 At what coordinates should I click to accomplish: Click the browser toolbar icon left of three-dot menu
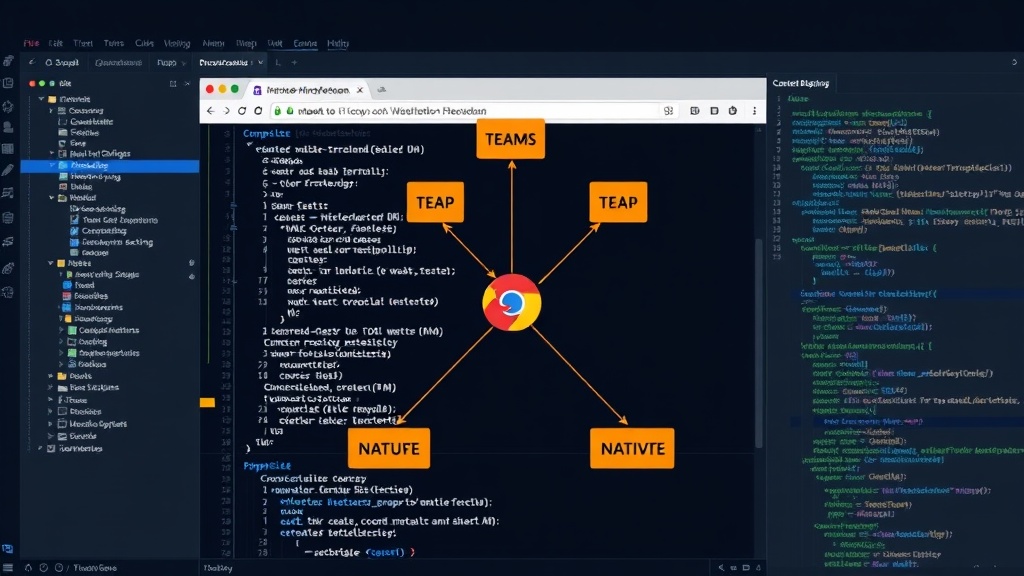(733, 111)
